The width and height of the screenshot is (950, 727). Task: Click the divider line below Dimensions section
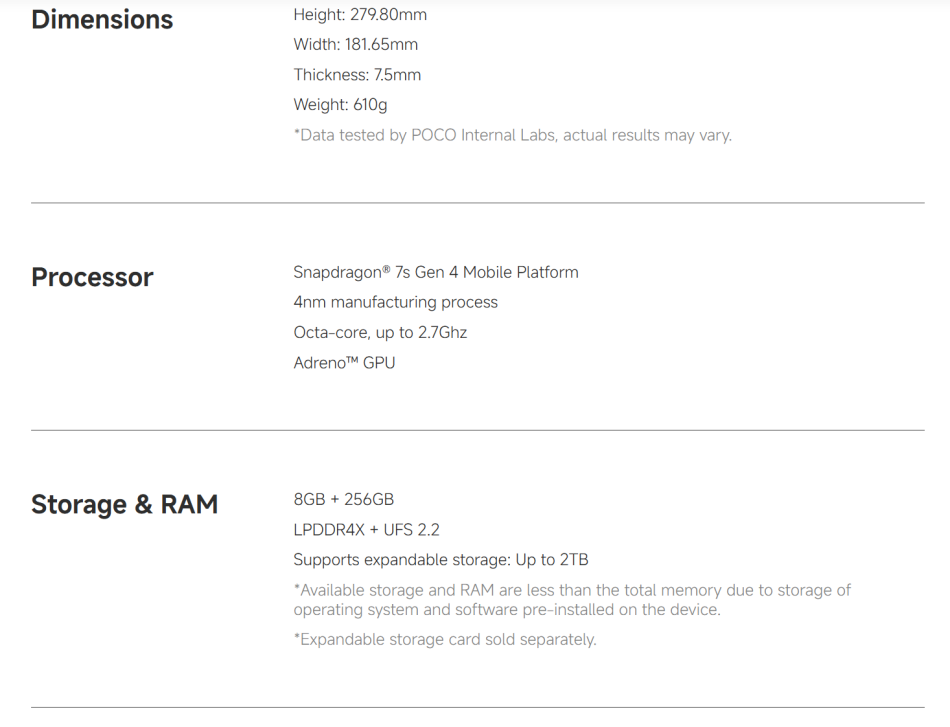[477, 203]
